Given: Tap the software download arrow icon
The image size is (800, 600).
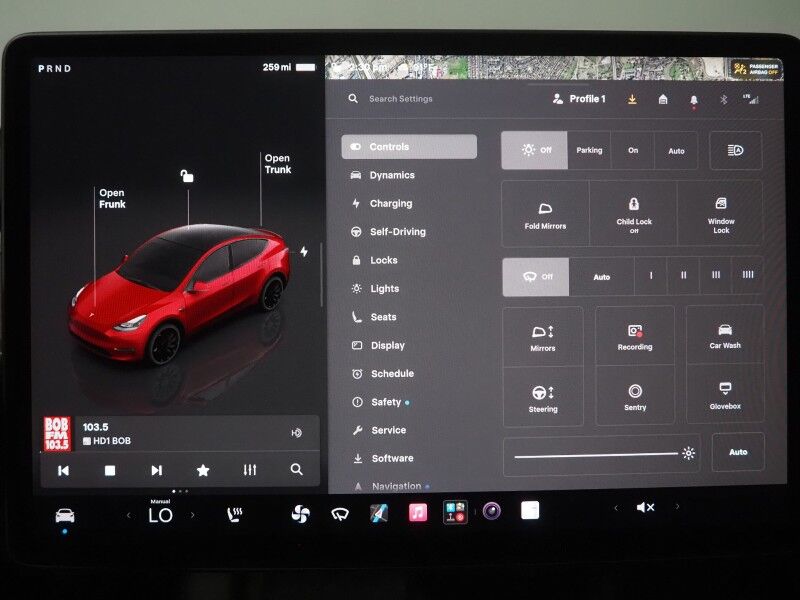Looking at the screenshot, I should [x=632, y=99].
